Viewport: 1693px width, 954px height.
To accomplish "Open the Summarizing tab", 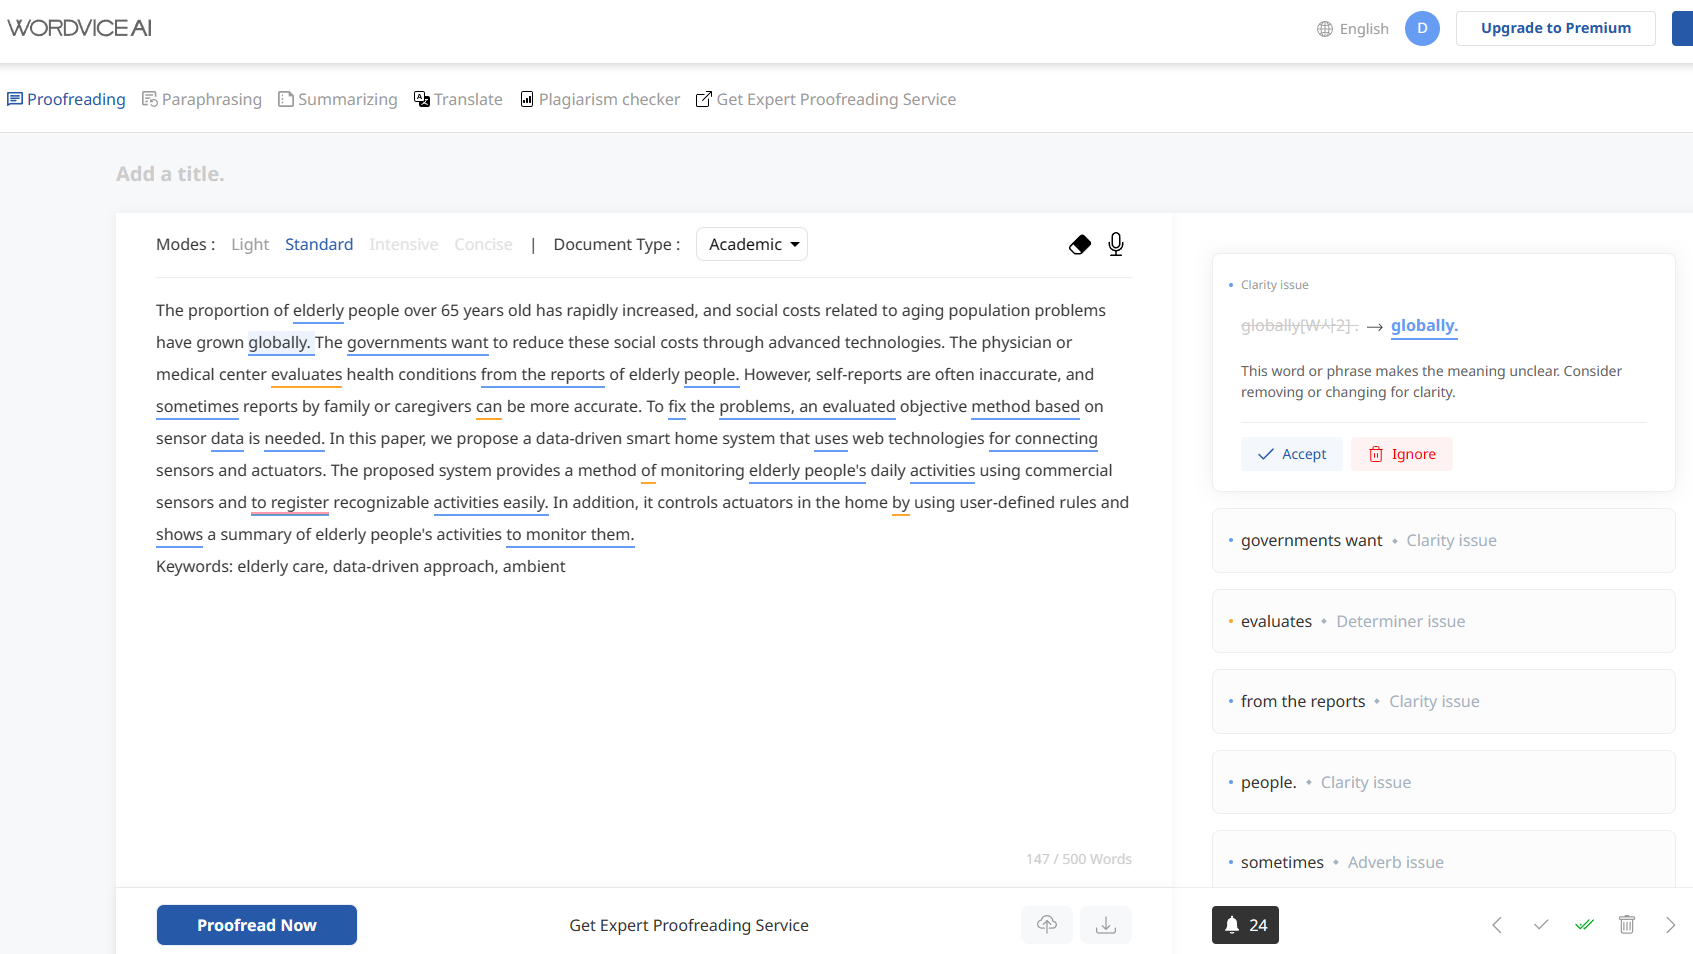I will (x=337, y=99).
